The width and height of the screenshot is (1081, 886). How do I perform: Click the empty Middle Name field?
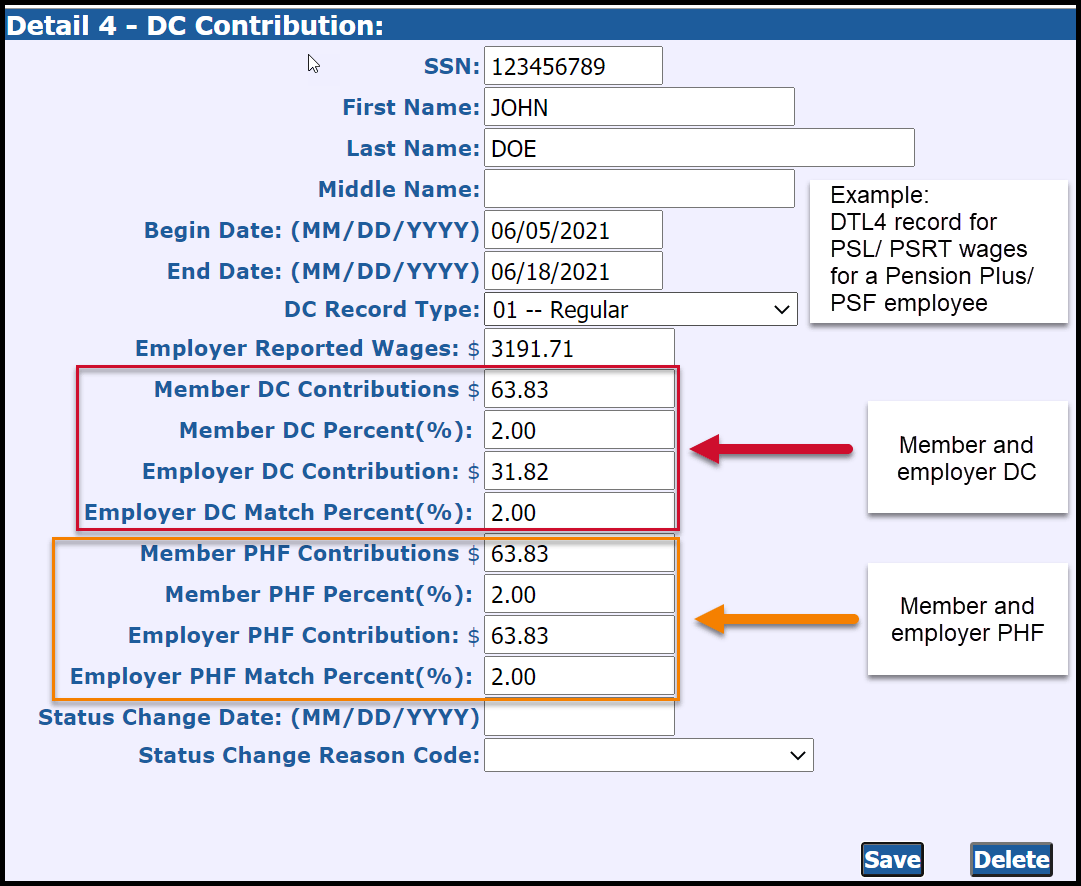pyautogui.click(x=639, y=188)
